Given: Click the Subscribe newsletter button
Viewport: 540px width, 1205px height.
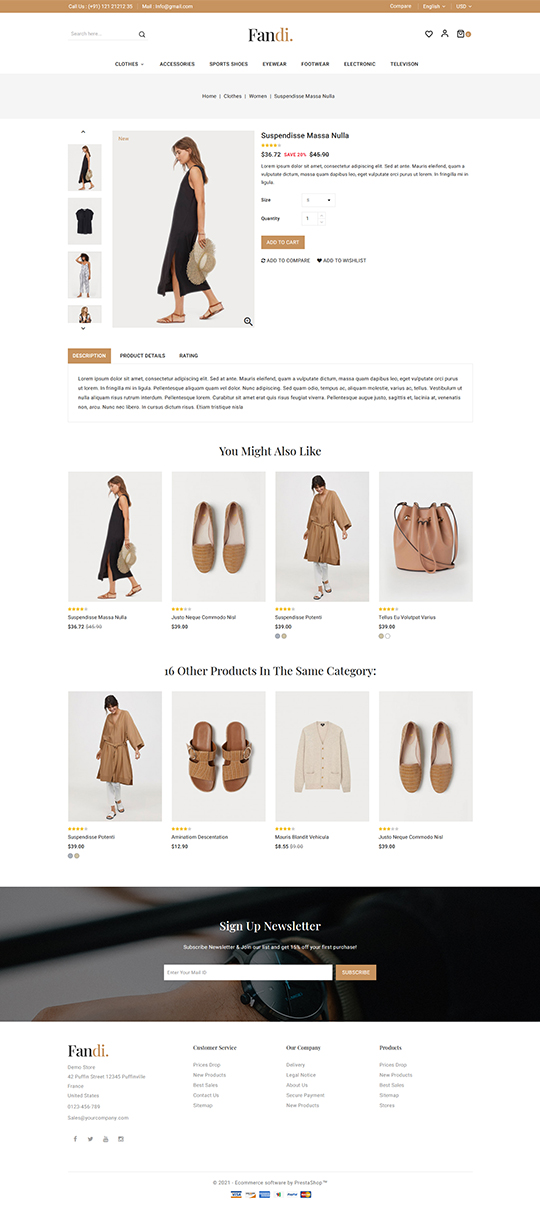Looking at the screenshot, I should (356, 972).
